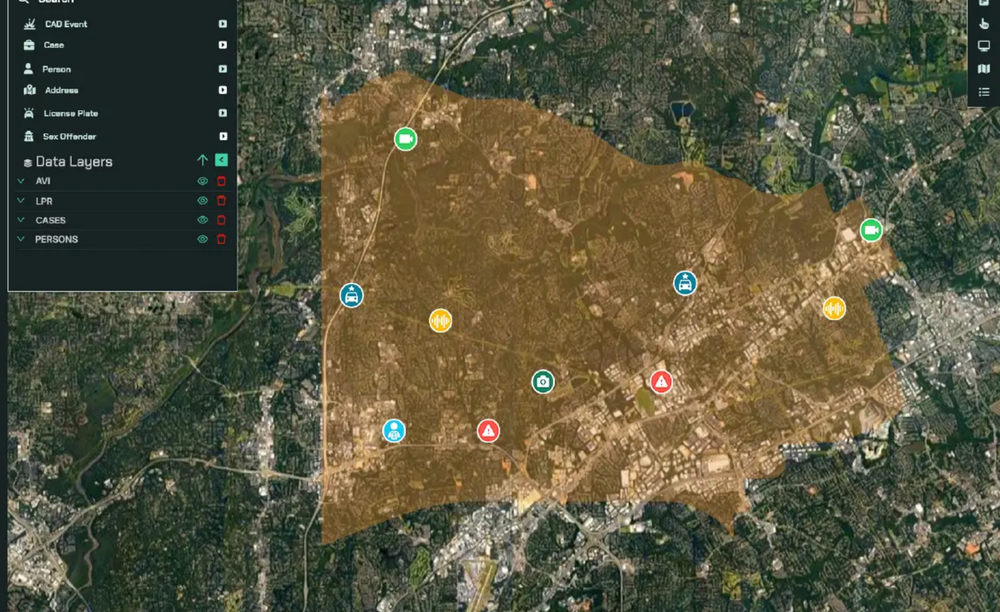
Task: Click the dark green photo camera map marker
Action: 543,382
